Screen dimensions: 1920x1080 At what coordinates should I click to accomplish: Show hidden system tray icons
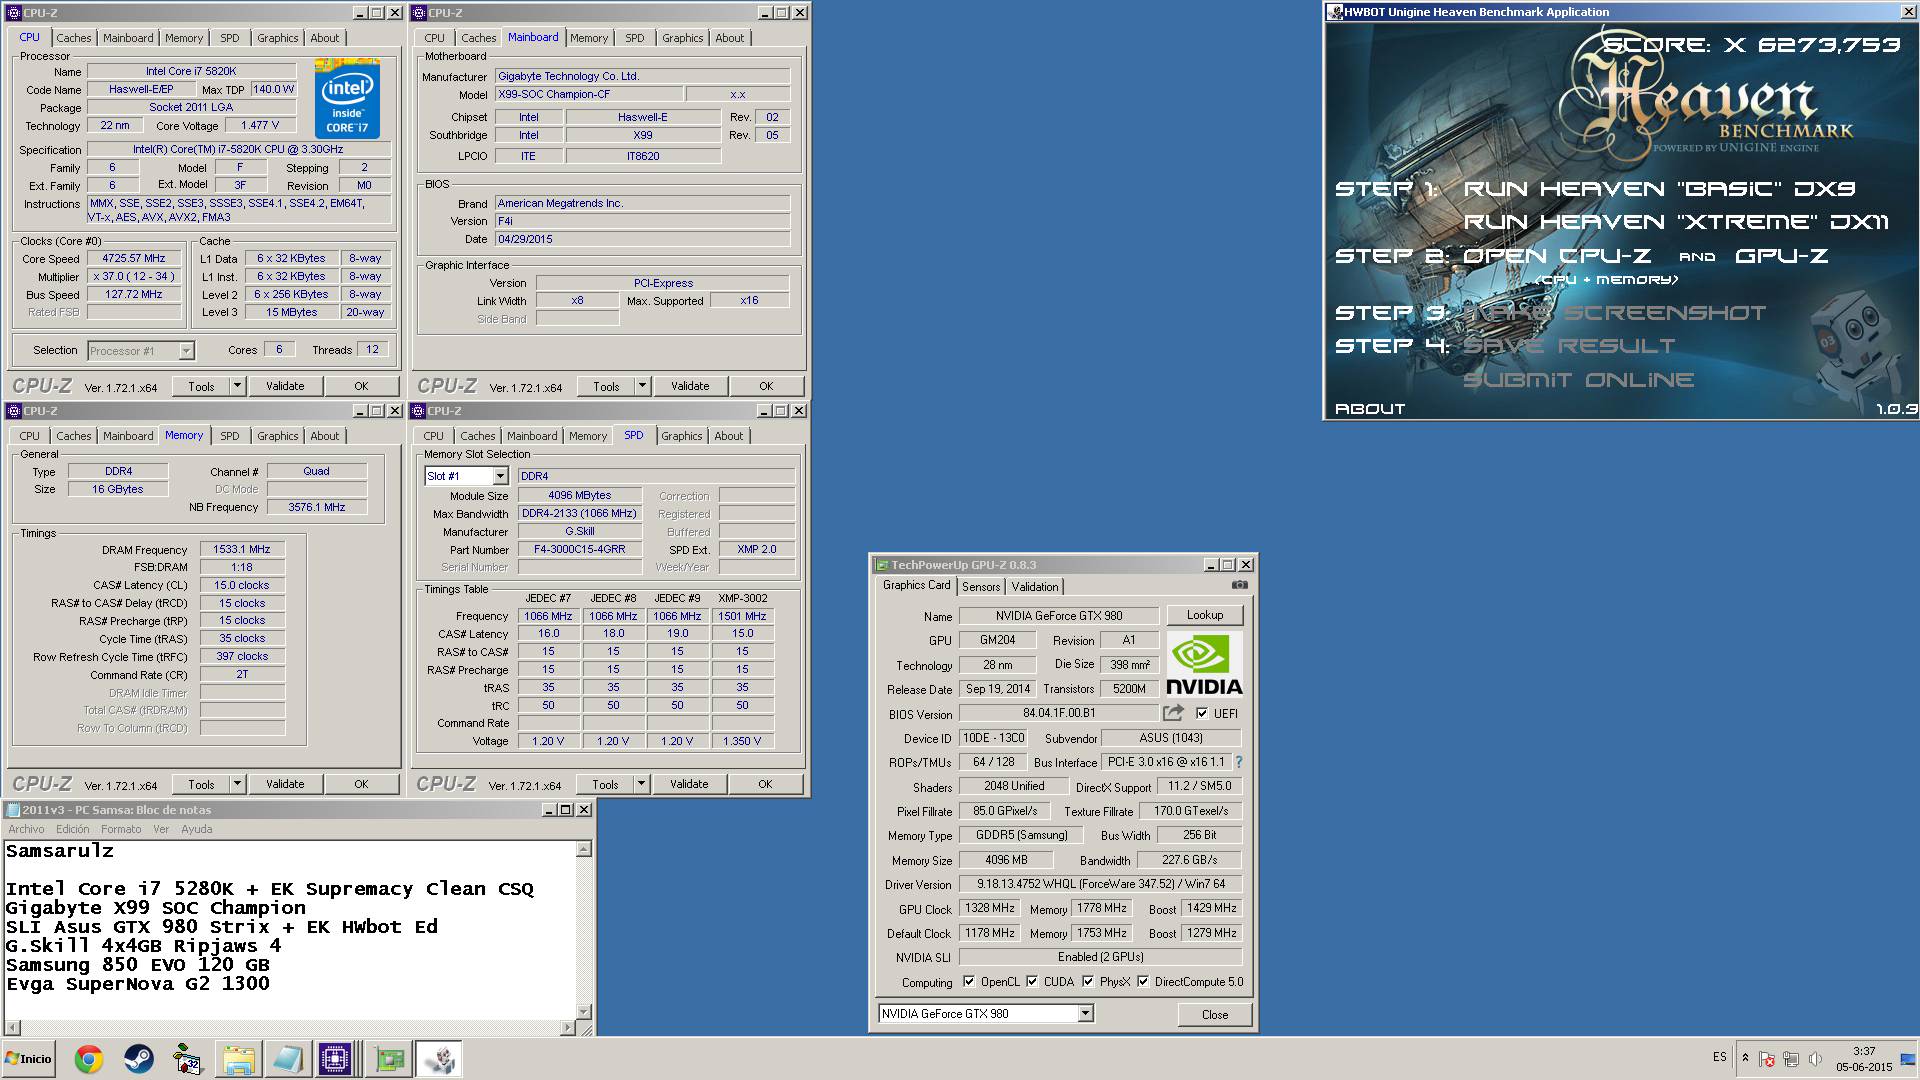1745,1058
